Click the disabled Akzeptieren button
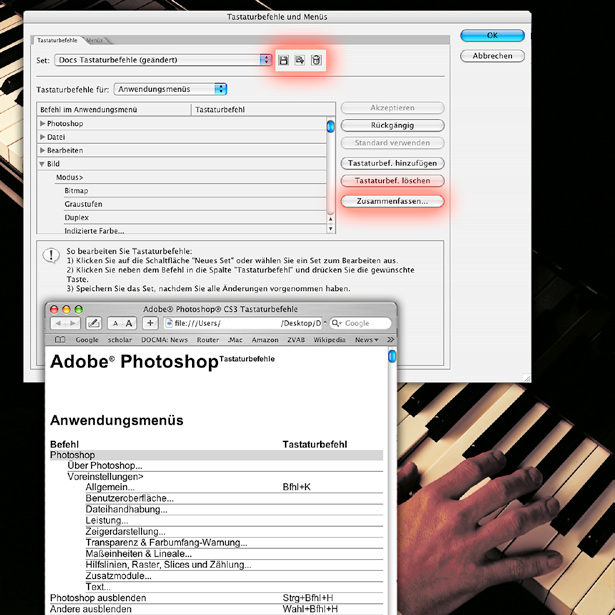615x615 pixels. pos(392,107)
